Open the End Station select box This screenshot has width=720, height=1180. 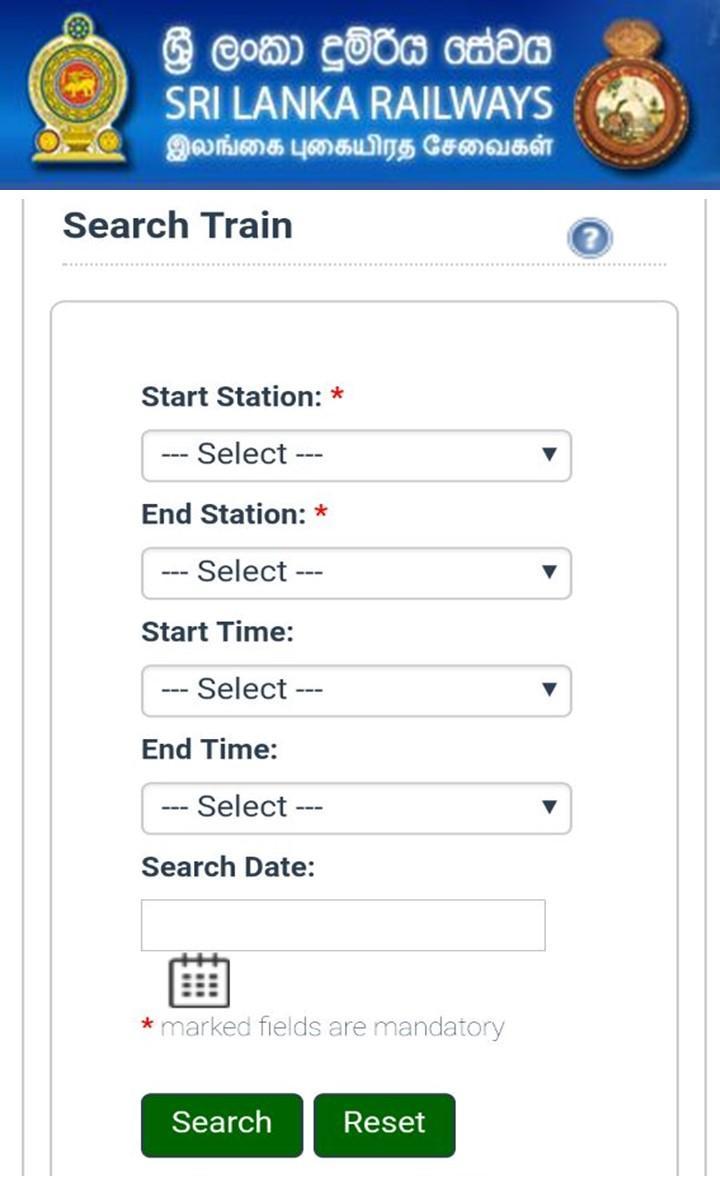click(356, 573)
